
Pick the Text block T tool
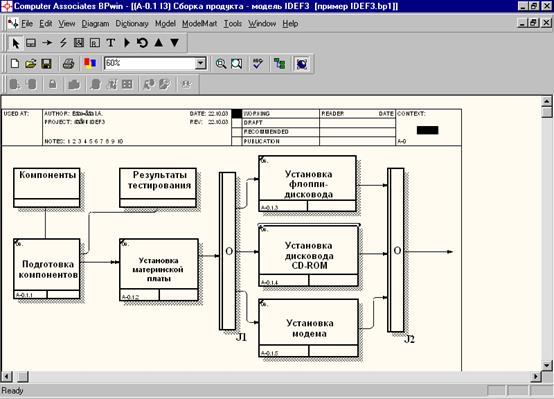[x=111, y=43]
